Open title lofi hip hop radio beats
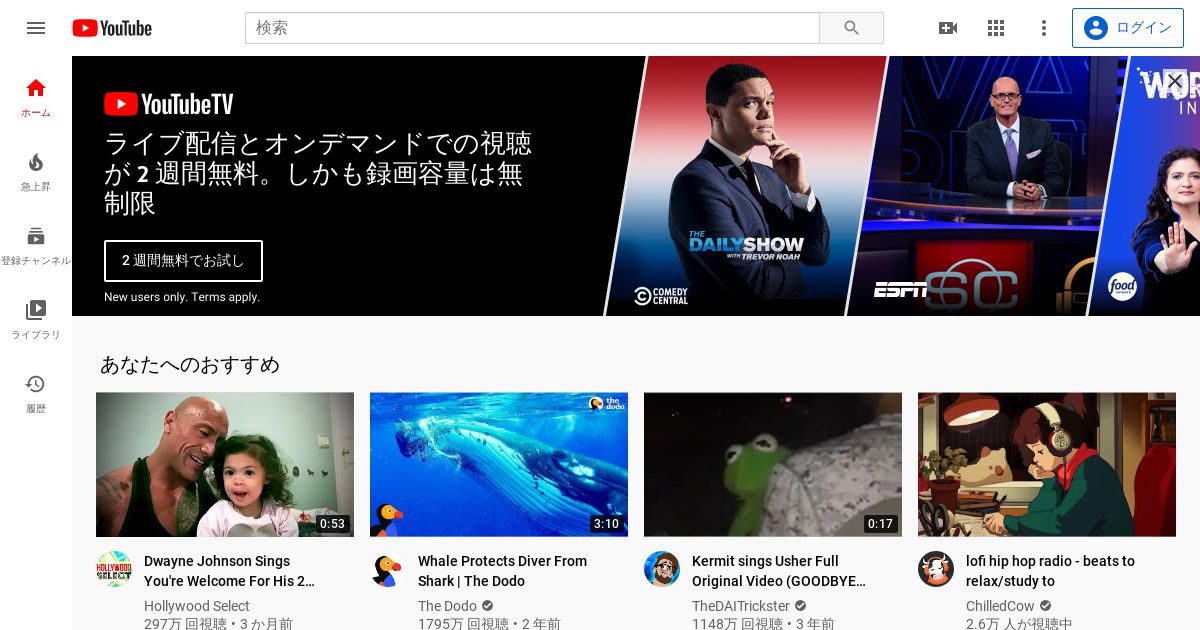Image resolution: width=1200 pixels, height=630 pixels. click(1050, 571)
